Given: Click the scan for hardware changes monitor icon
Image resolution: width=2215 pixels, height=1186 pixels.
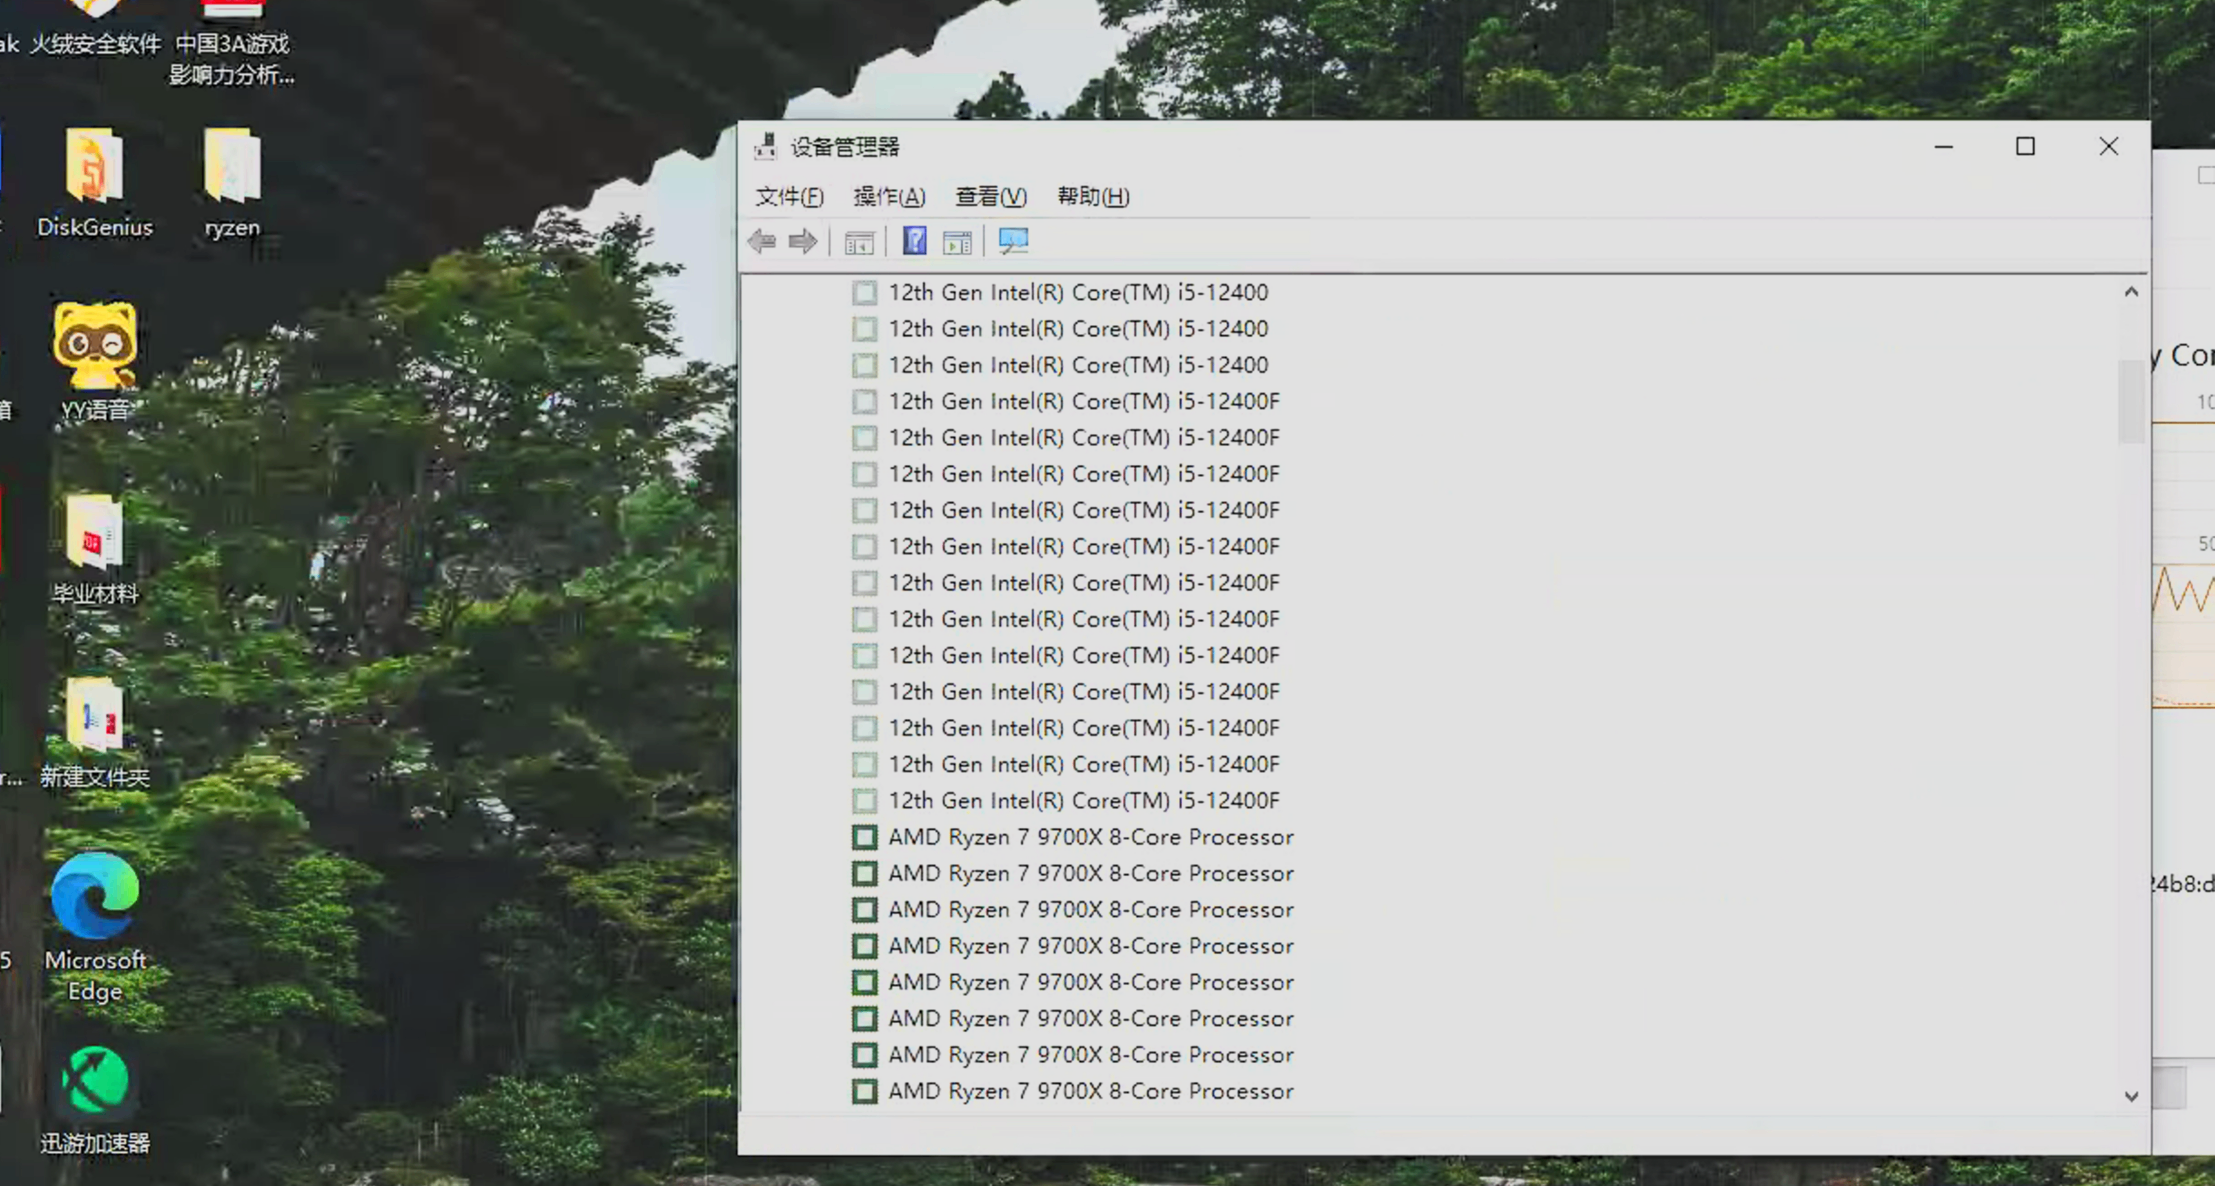Looking at the screenshot, I should coord(1013,241).
